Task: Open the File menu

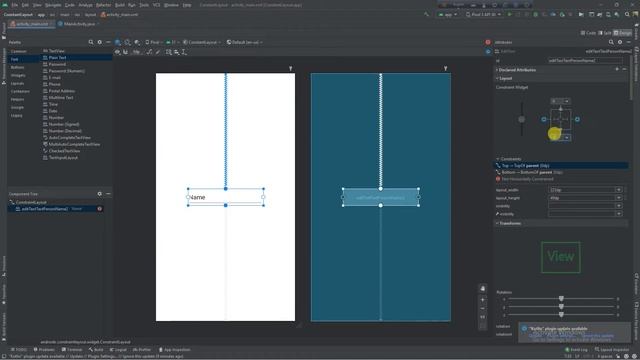Action: (x=15, y=5)
